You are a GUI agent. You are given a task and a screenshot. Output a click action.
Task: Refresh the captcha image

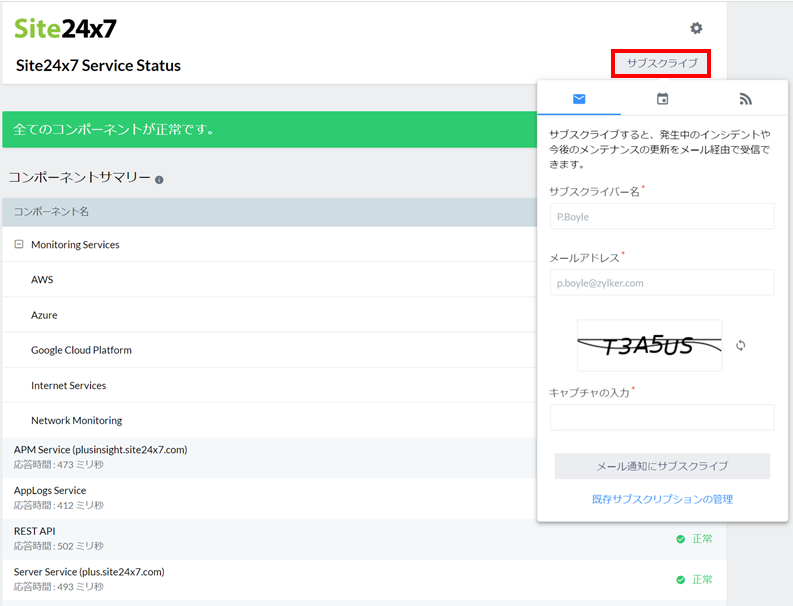point(741,345)
